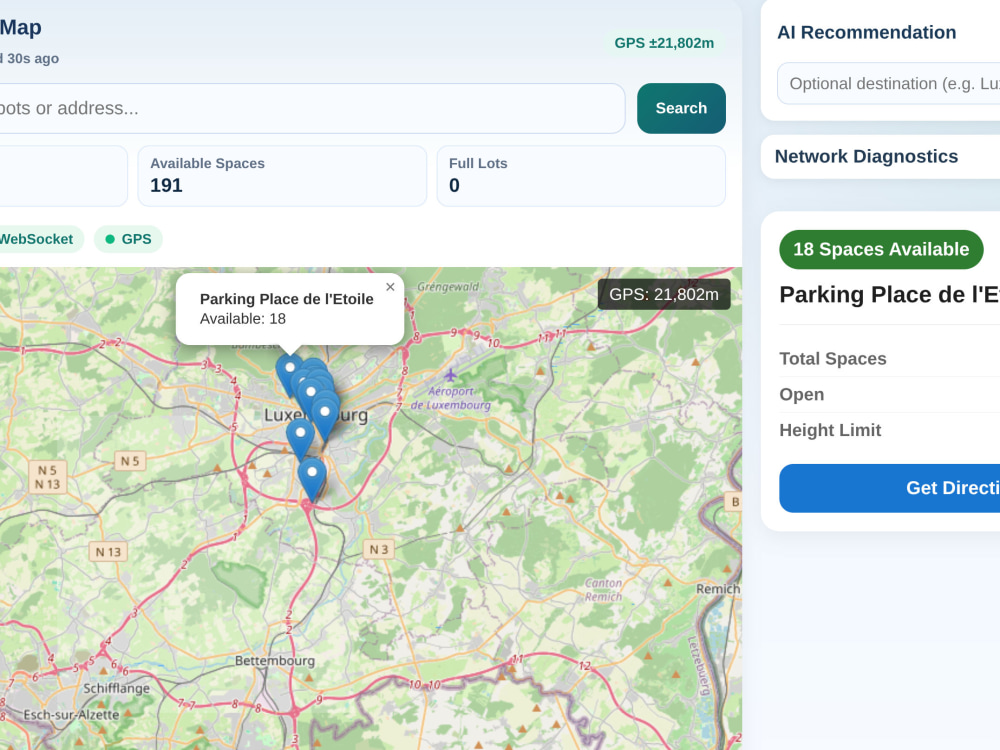The height and width of the screenshot is (750, 1000).
Task: Click the Esch-sur-Alzette label on map
Action: coord(71,714)
